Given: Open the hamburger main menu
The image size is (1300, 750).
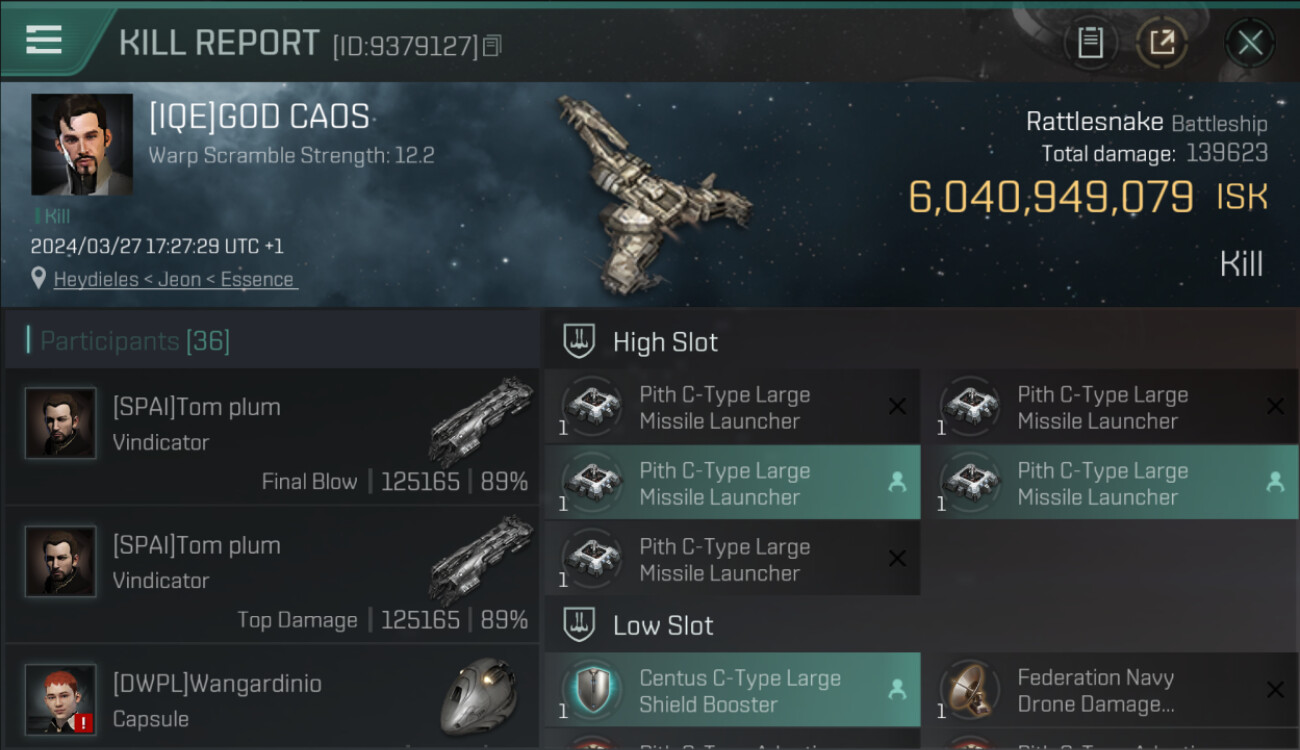Looking at the screenshot, I should [x=44, y=40].
